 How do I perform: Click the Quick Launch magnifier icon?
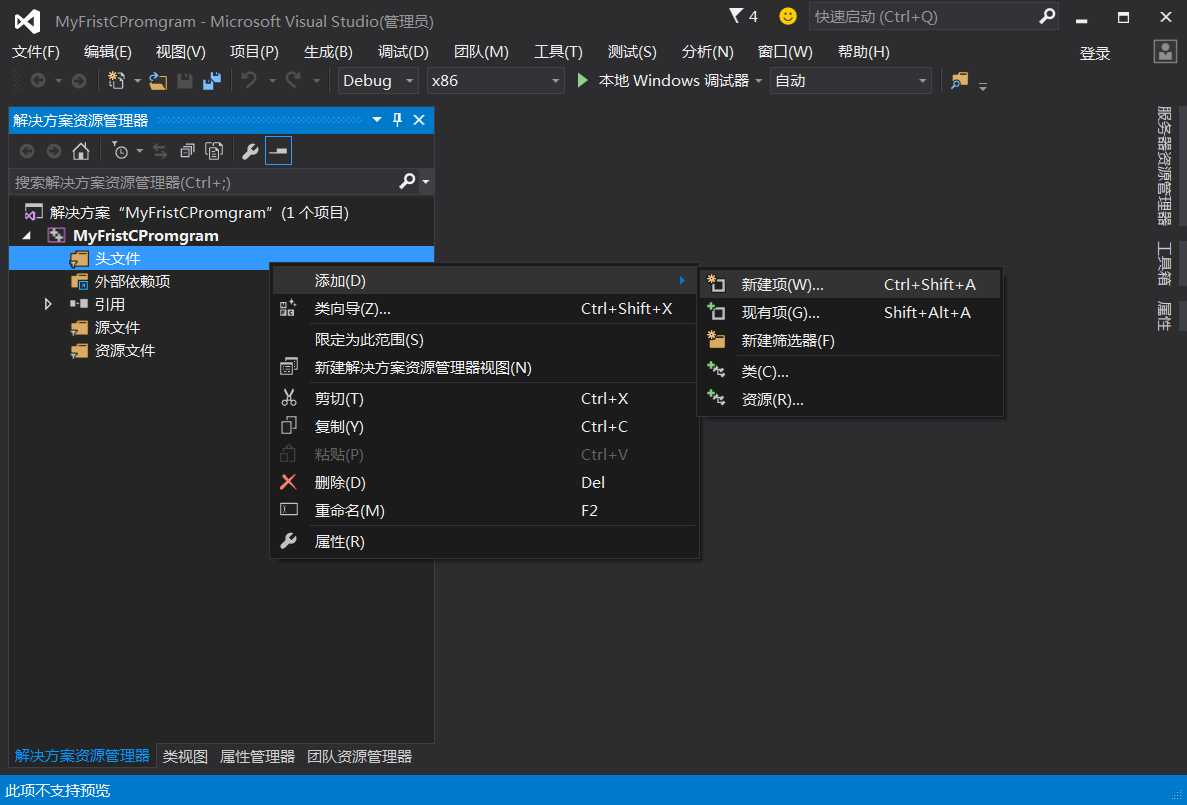[1047, 15]
